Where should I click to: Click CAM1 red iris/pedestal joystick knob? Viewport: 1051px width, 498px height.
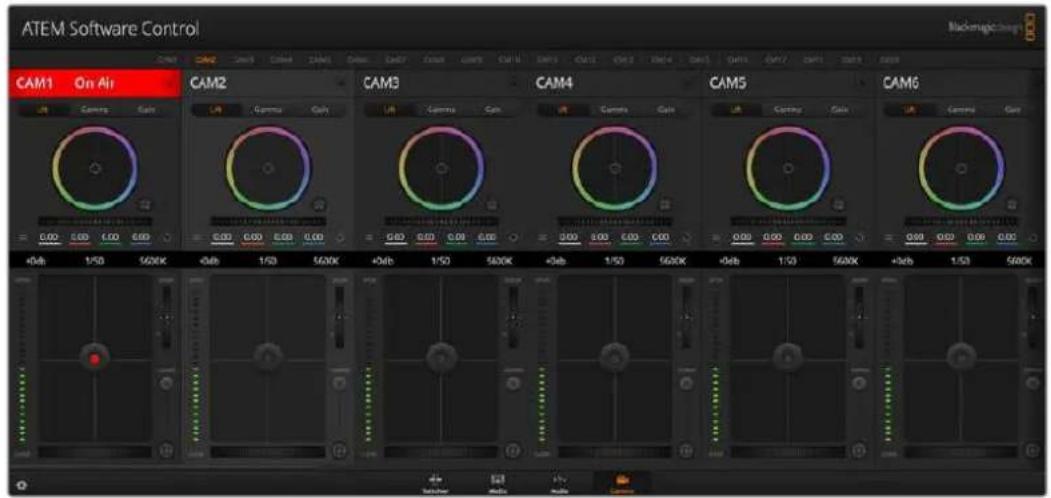coord(95,359)
